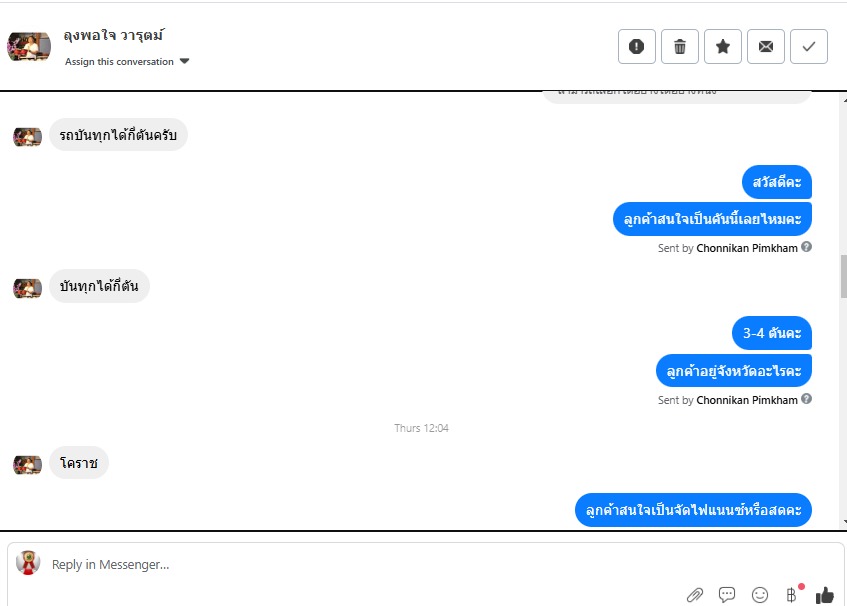
Task: Delete conversation using trash icon
Action: click(680, 46)
